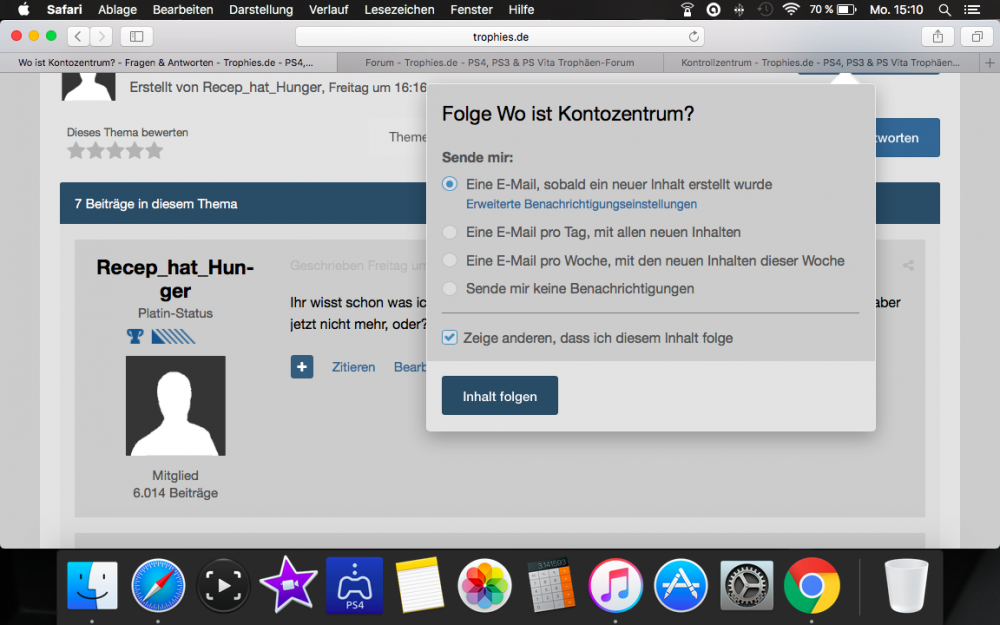This screenshot has width=1000, height=625.
Task: Choose 'Sende mir keine Benachrichtigungen' option
Action: (x=450, y=288)
